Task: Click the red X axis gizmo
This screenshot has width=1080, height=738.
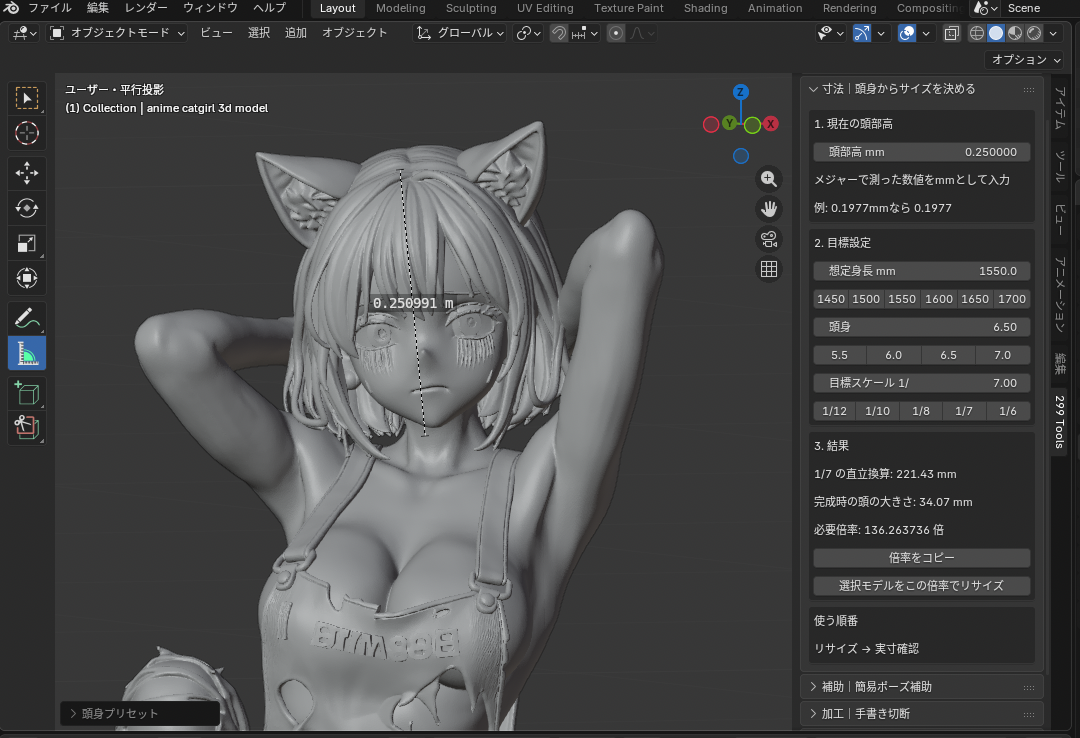Action: pyautogui.click(x=771, y=124)
